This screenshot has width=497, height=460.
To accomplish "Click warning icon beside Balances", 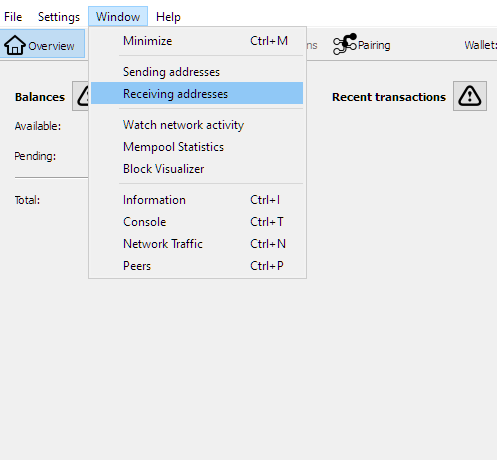I will (81, 96).
